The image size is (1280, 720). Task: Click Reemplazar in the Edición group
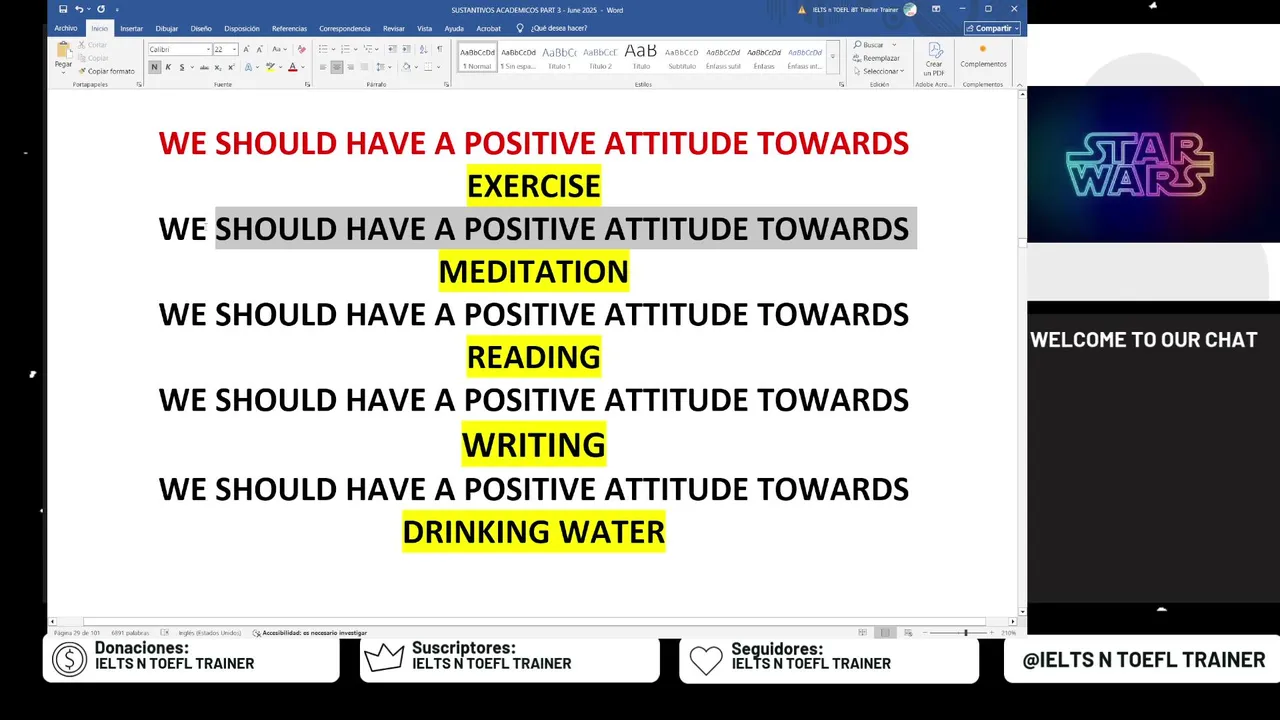point(875,58)
